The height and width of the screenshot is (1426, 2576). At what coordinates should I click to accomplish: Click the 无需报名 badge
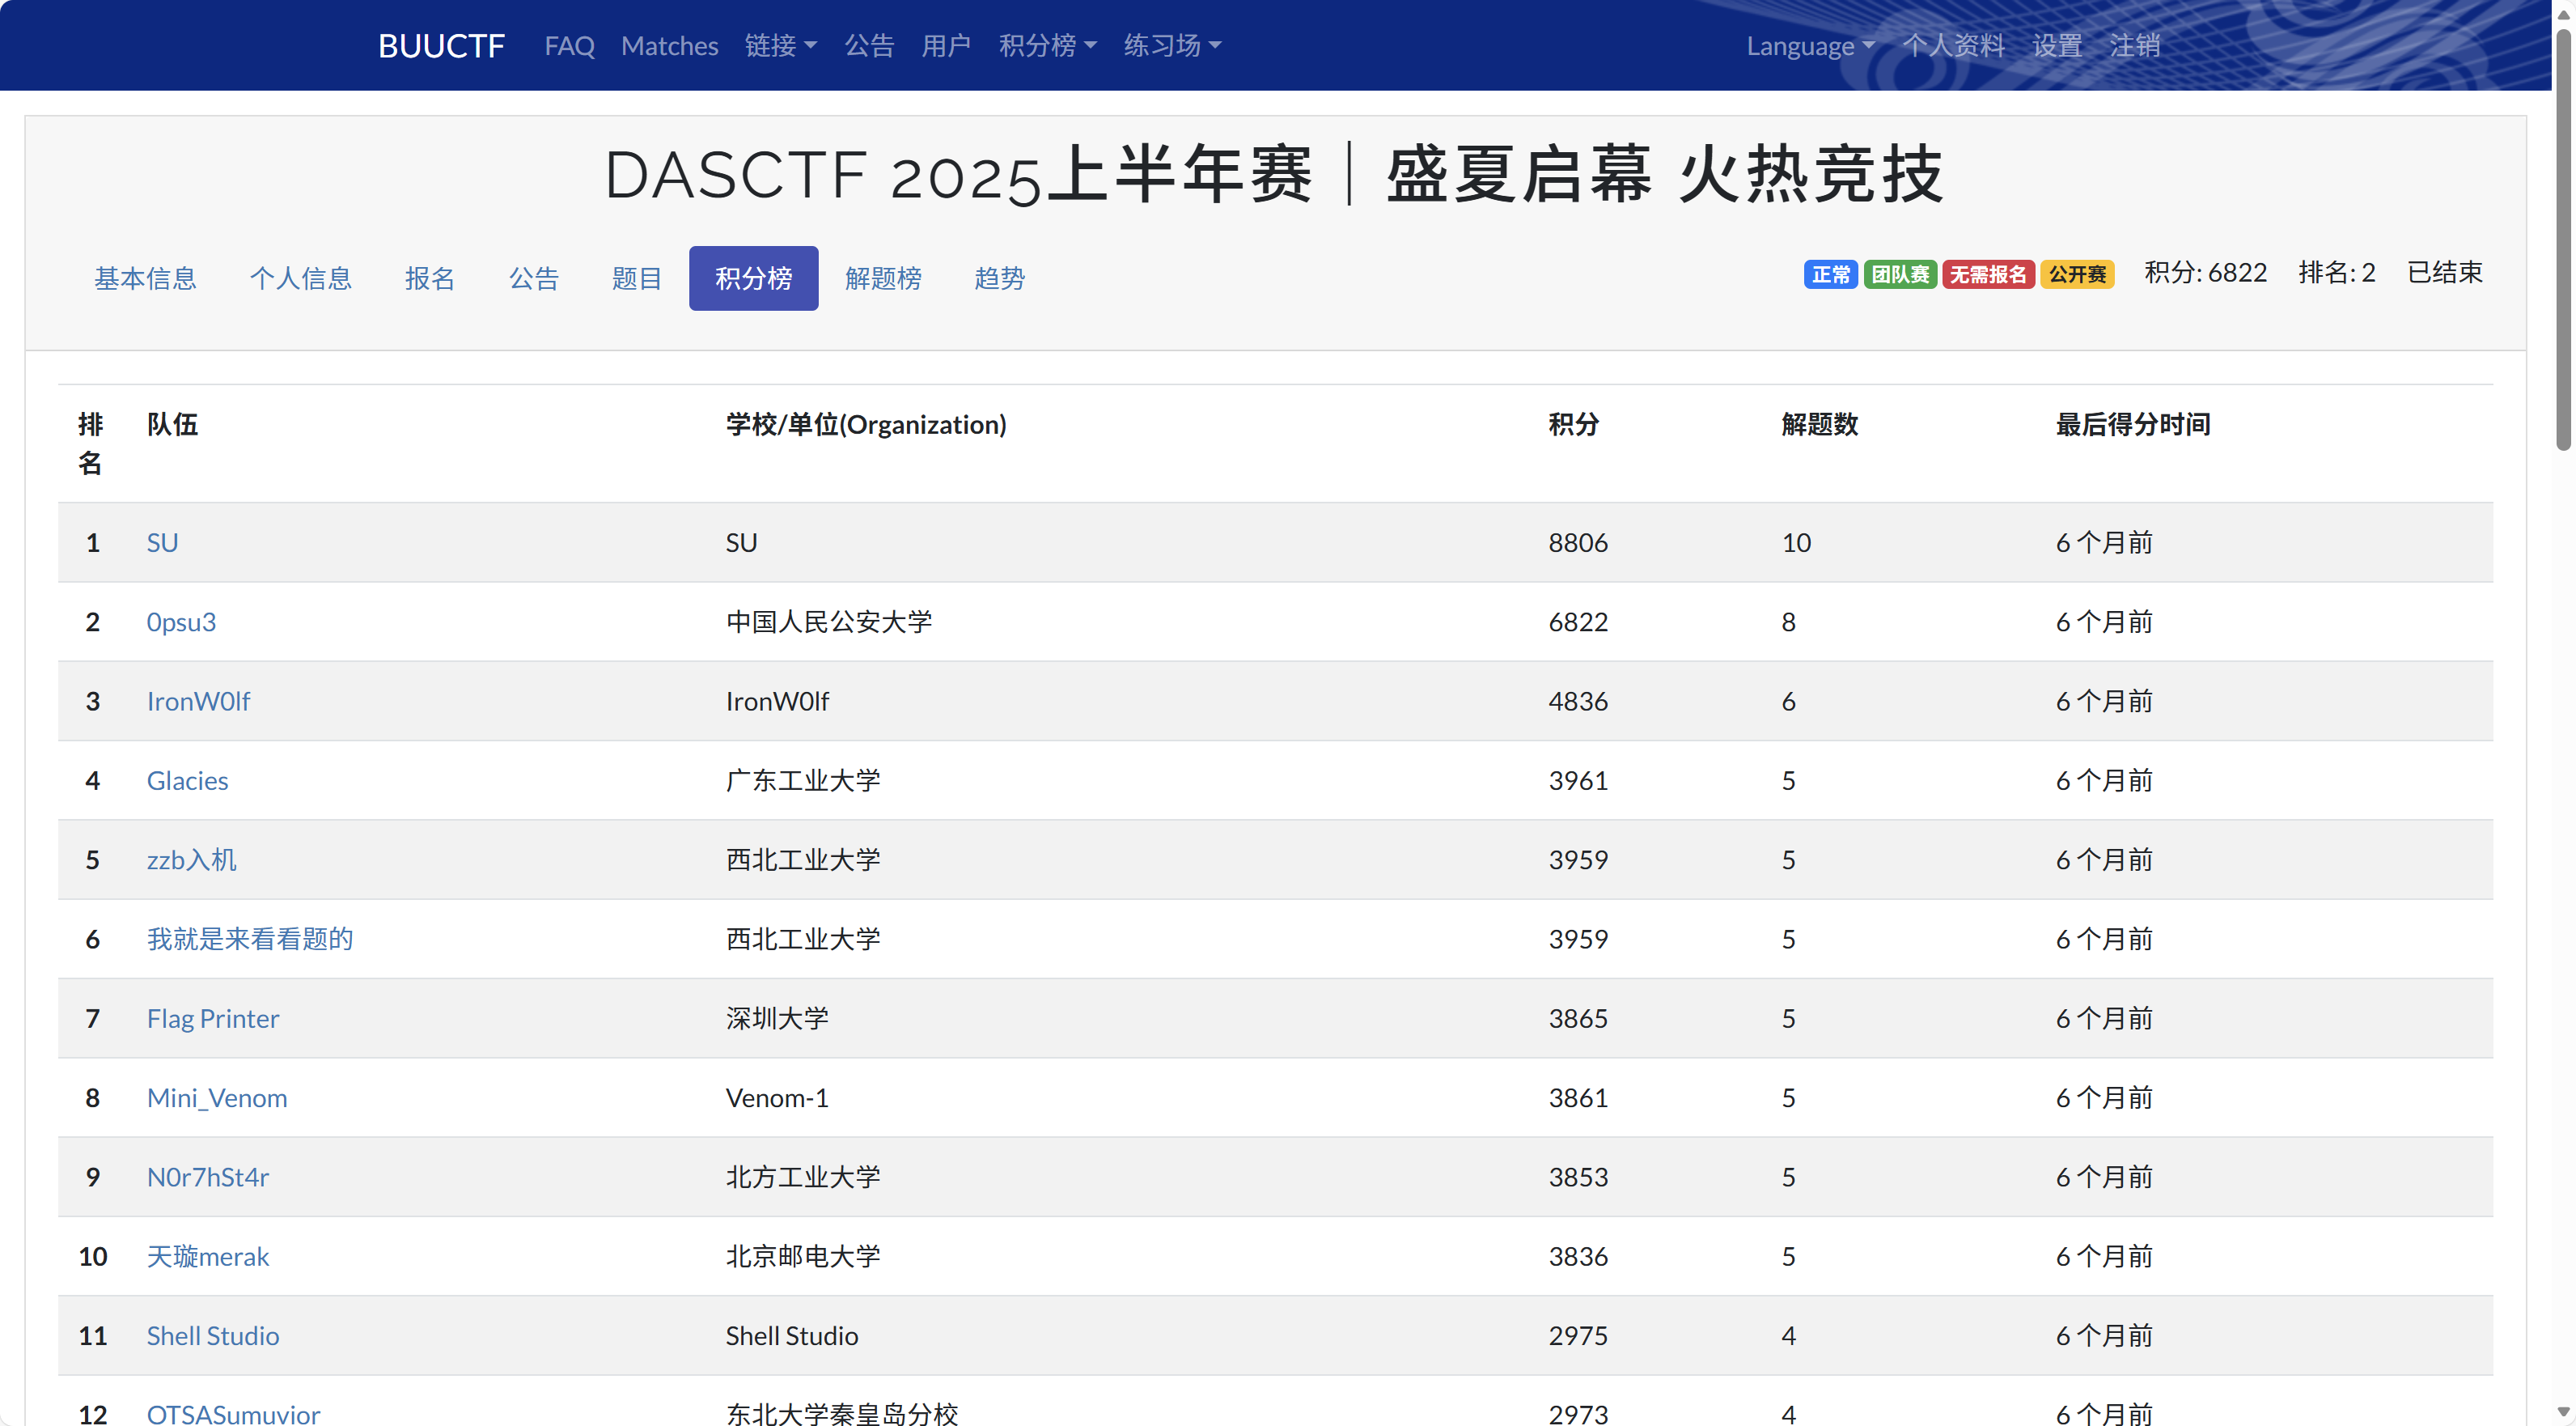point(1988,274)
